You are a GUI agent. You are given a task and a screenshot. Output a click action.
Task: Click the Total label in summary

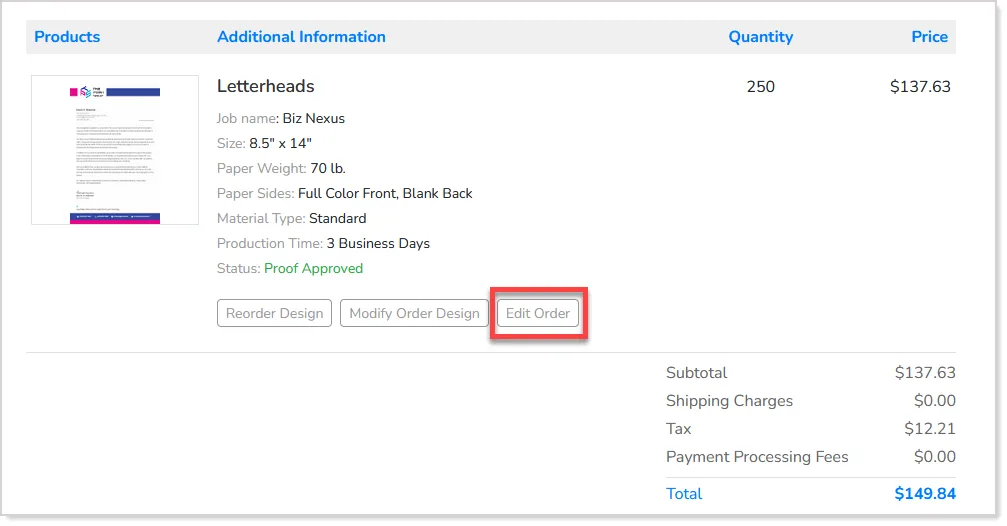(684, 494)
